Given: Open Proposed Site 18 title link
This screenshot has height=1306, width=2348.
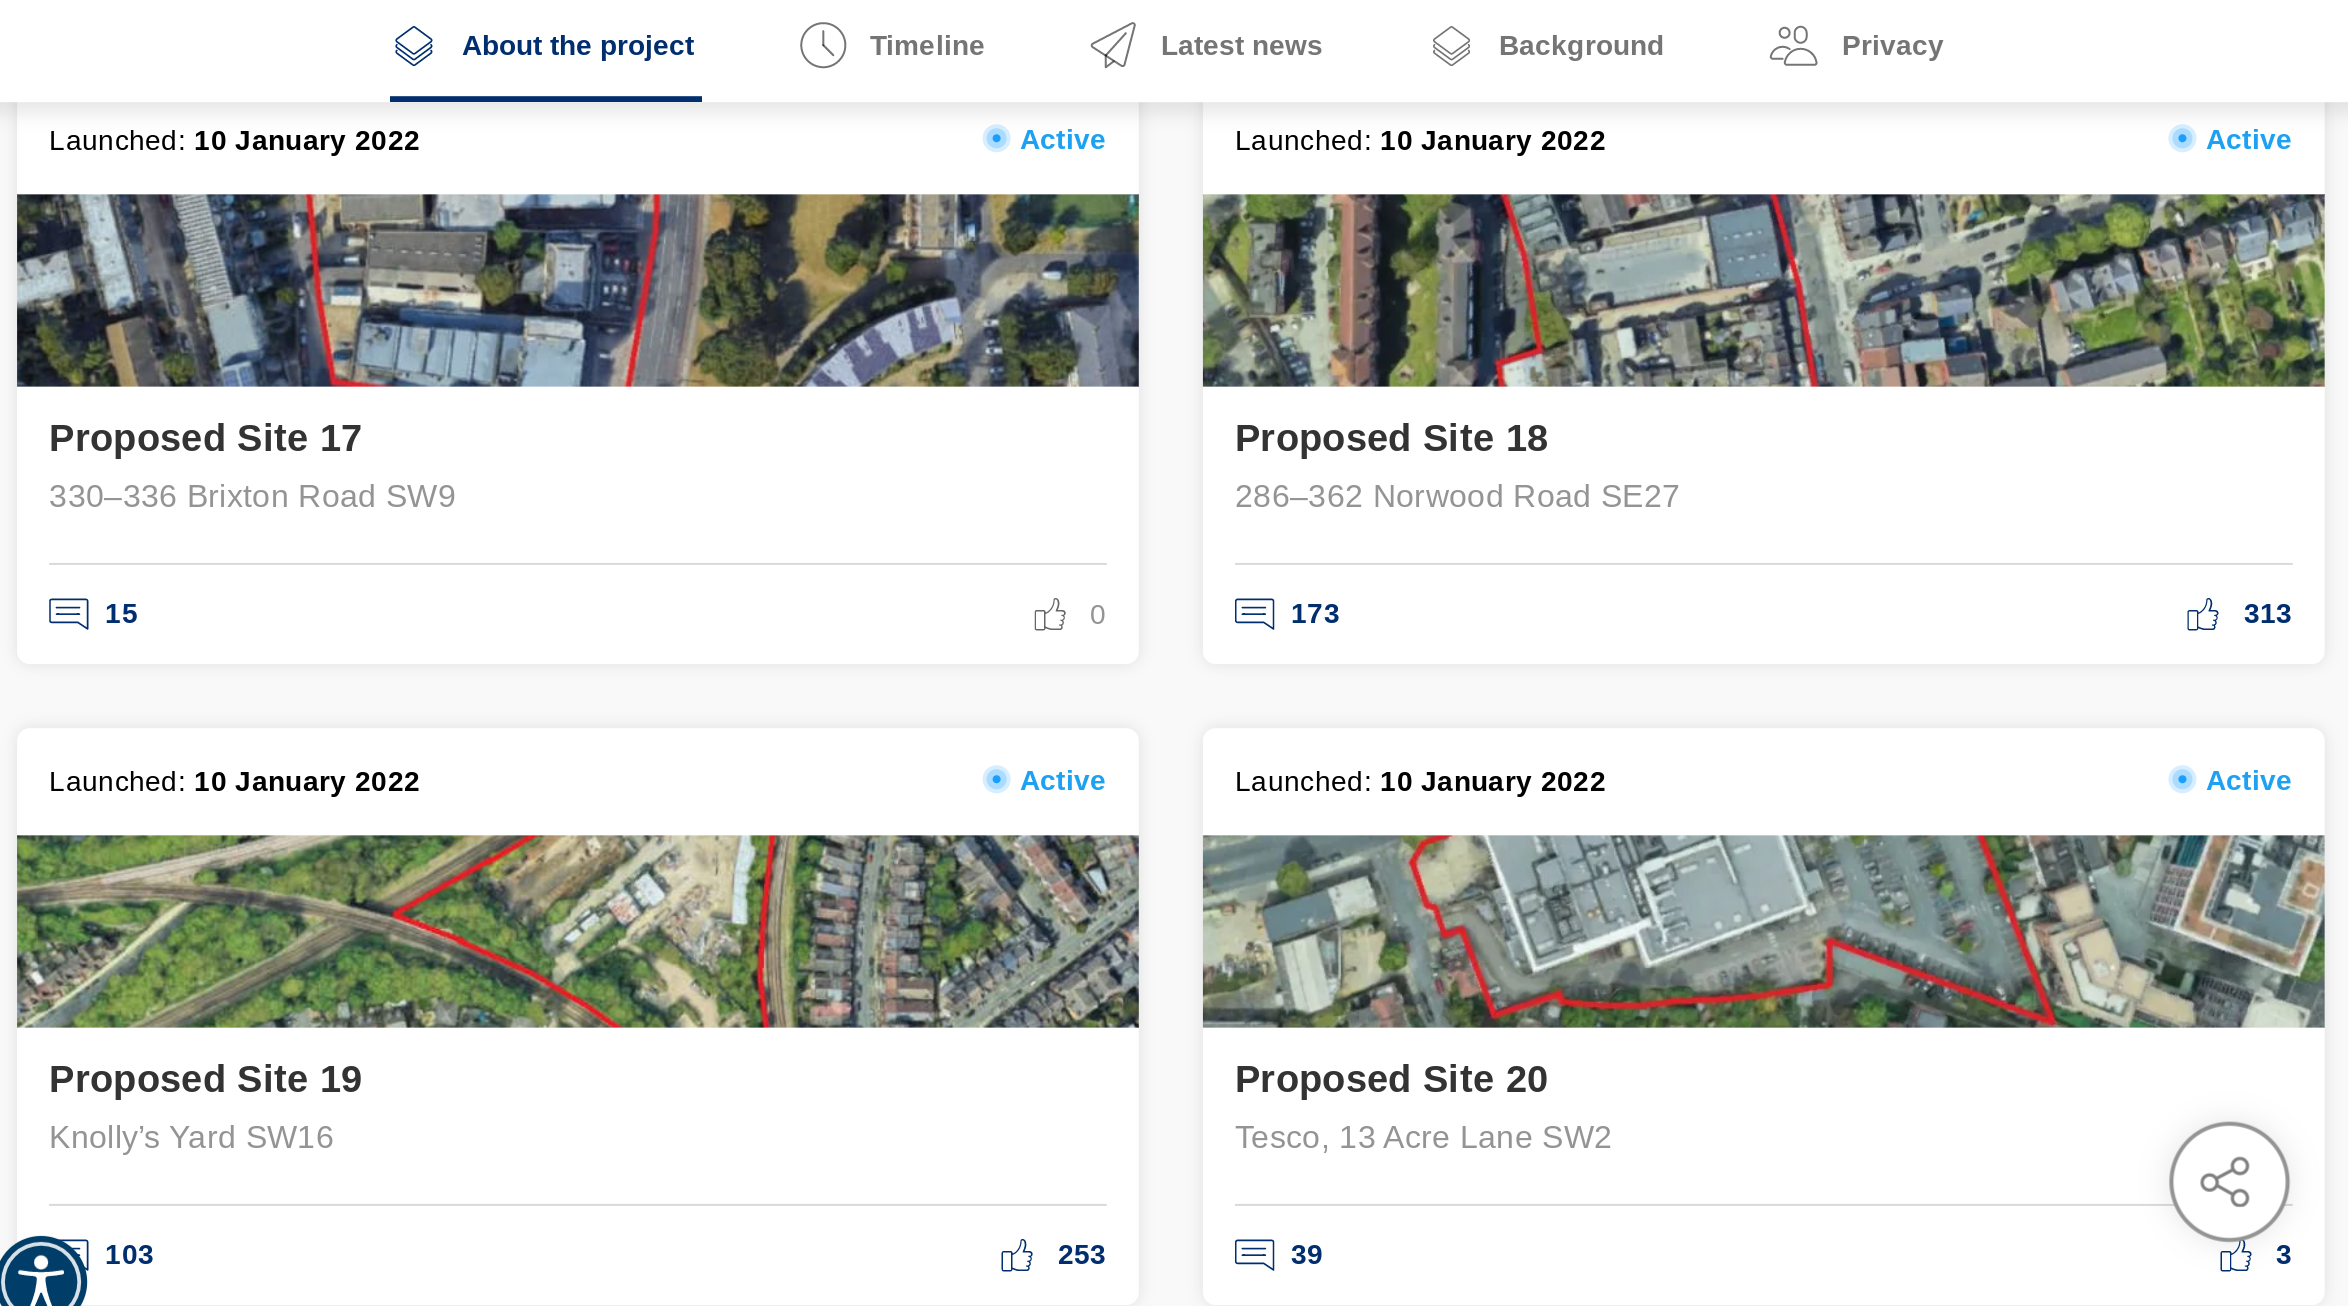Looking at the screenshot, I should pyautogui.click(x=1391, y=438).
